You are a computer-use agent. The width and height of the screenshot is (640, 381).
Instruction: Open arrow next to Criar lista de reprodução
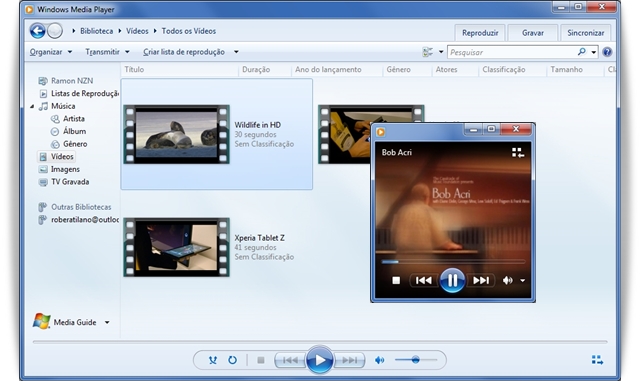point(236,52)
